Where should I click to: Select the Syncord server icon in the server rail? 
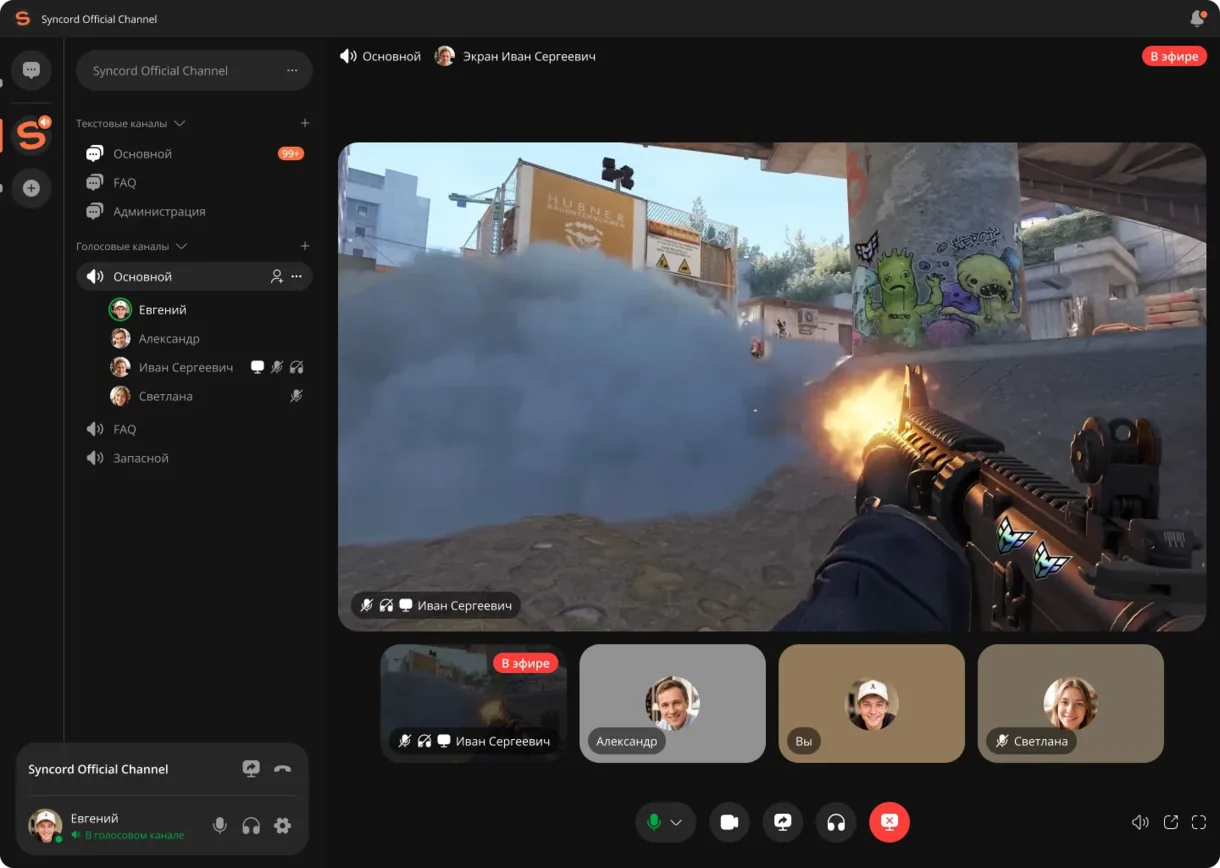31,134
